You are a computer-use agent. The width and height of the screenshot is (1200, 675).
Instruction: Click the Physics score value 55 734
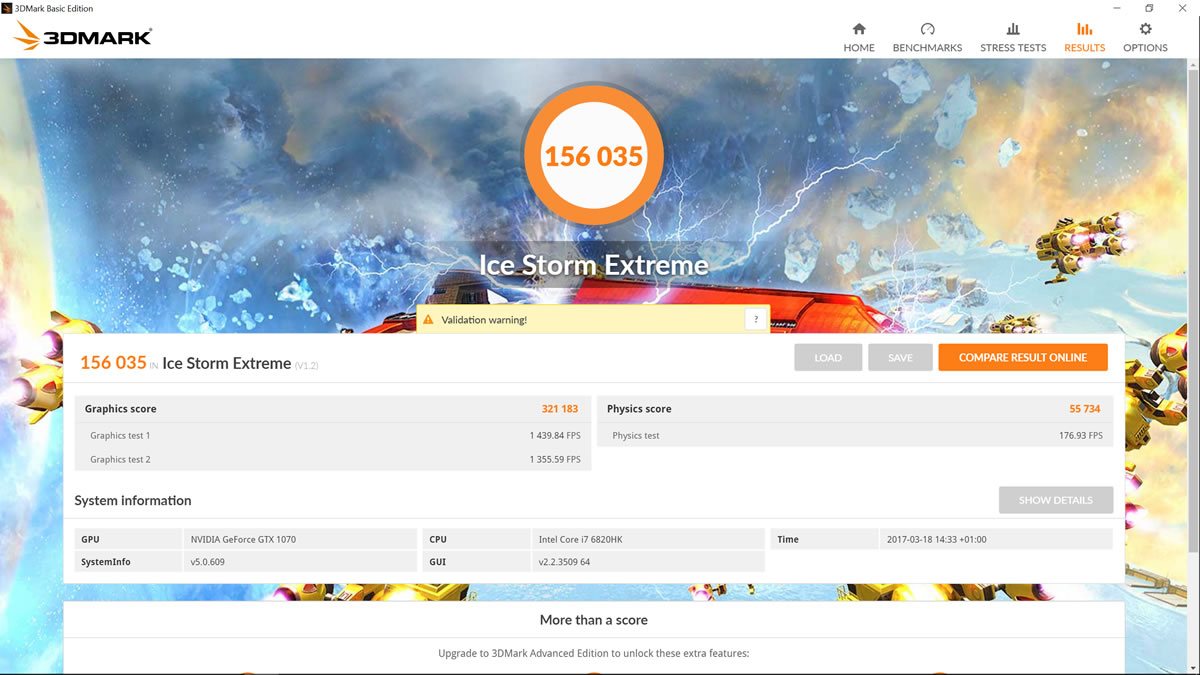[1085, 409]
